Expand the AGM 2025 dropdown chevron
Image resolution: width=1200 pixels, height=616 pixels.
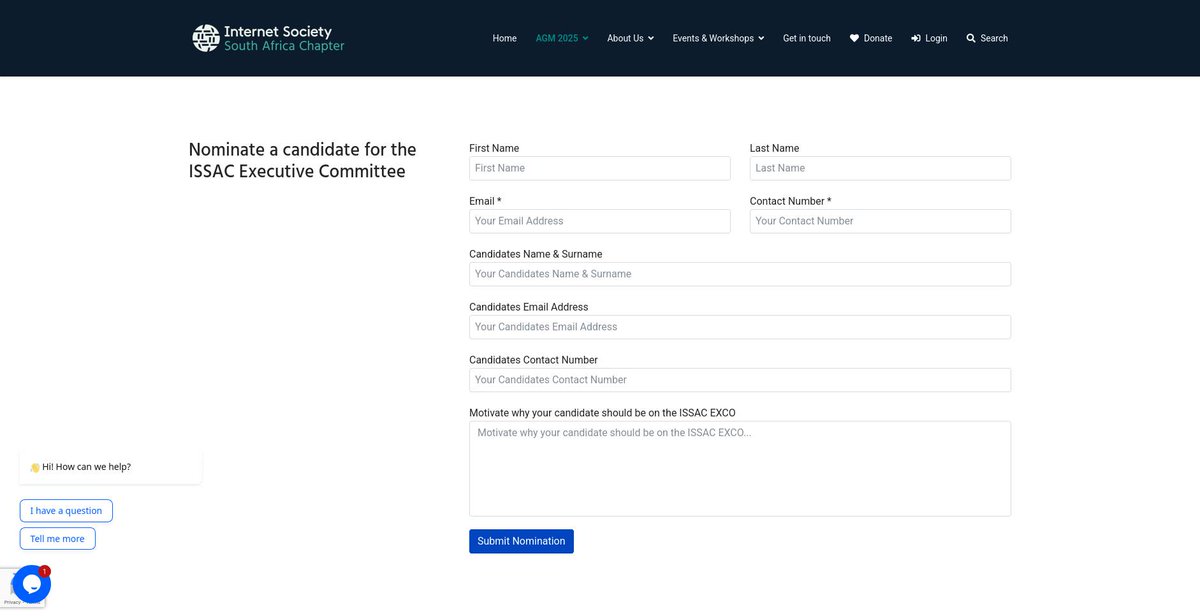point(585,38)
